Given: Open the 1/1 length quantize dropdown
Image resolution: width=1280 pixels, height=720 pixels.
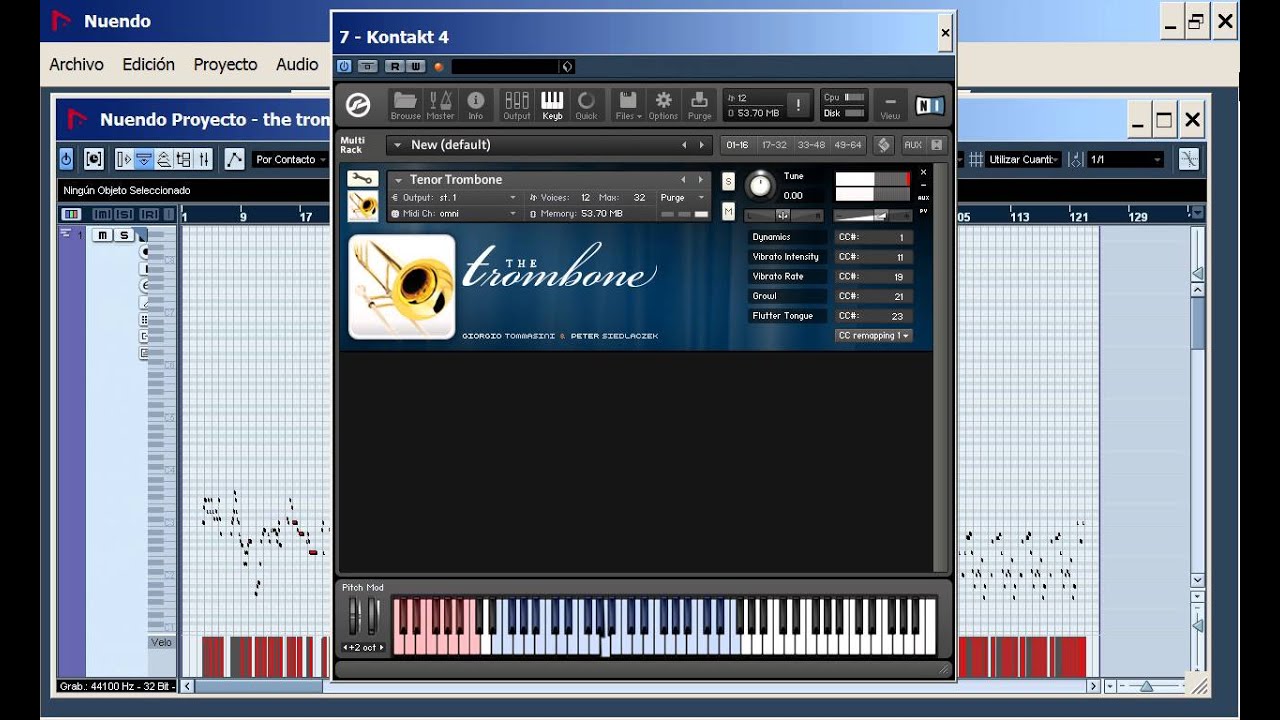Looking at the screenshot, I should coord(1126,159).
